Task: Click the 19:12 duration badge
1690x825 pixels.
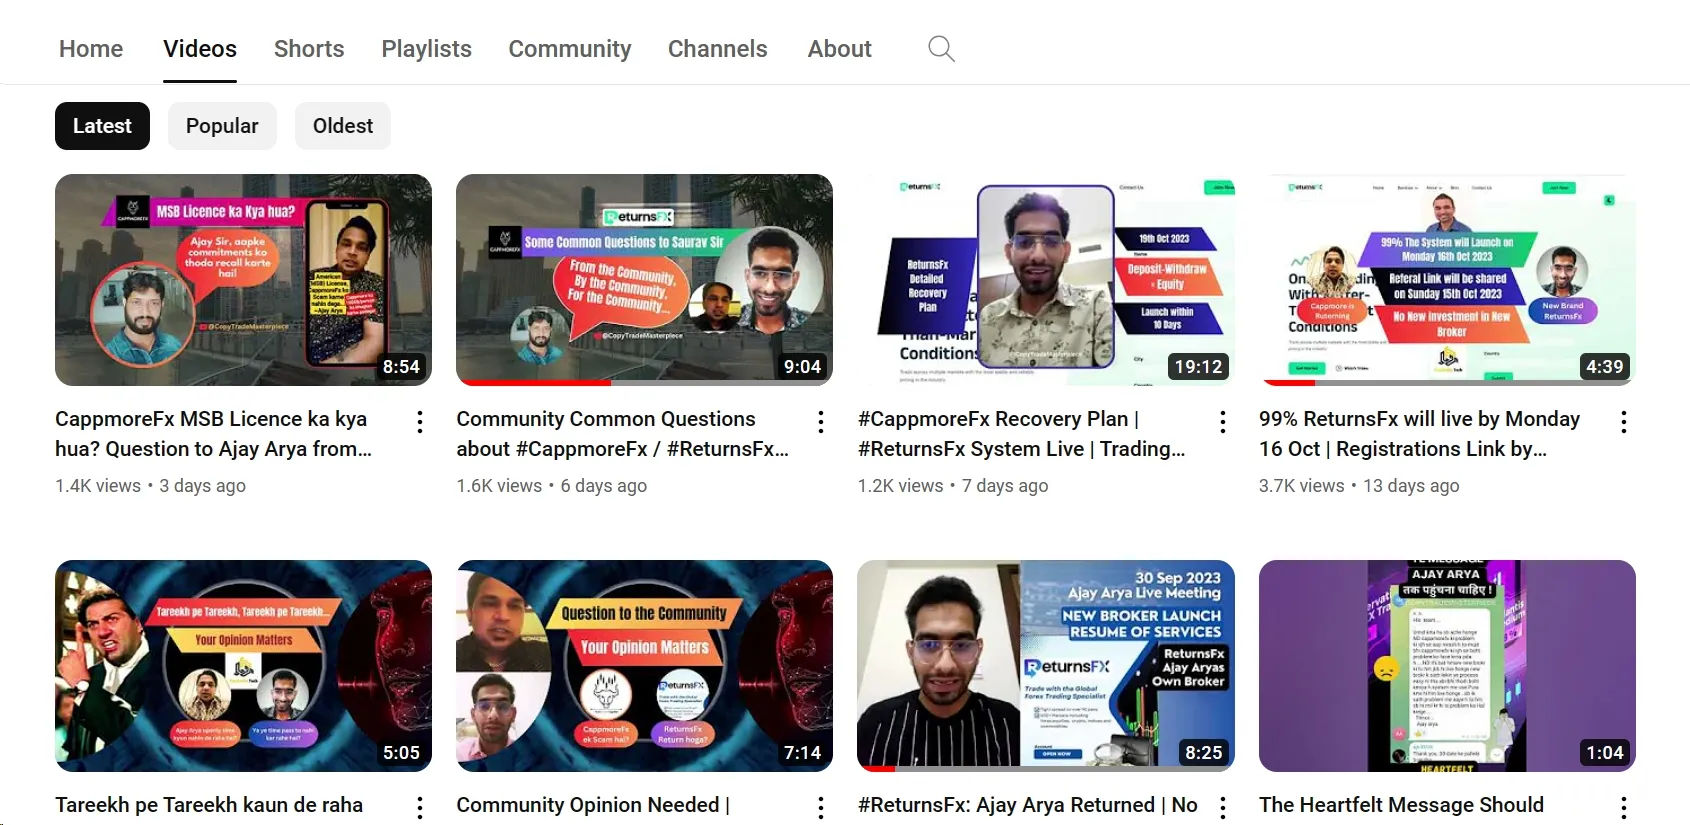Action: click(1198, 367)
